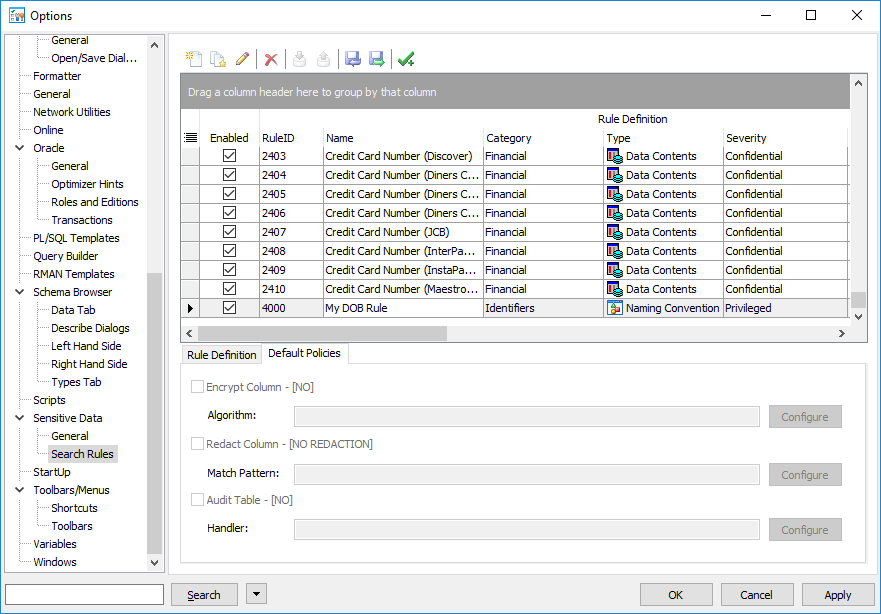Click Data Contents icon in row 2406

615,213
